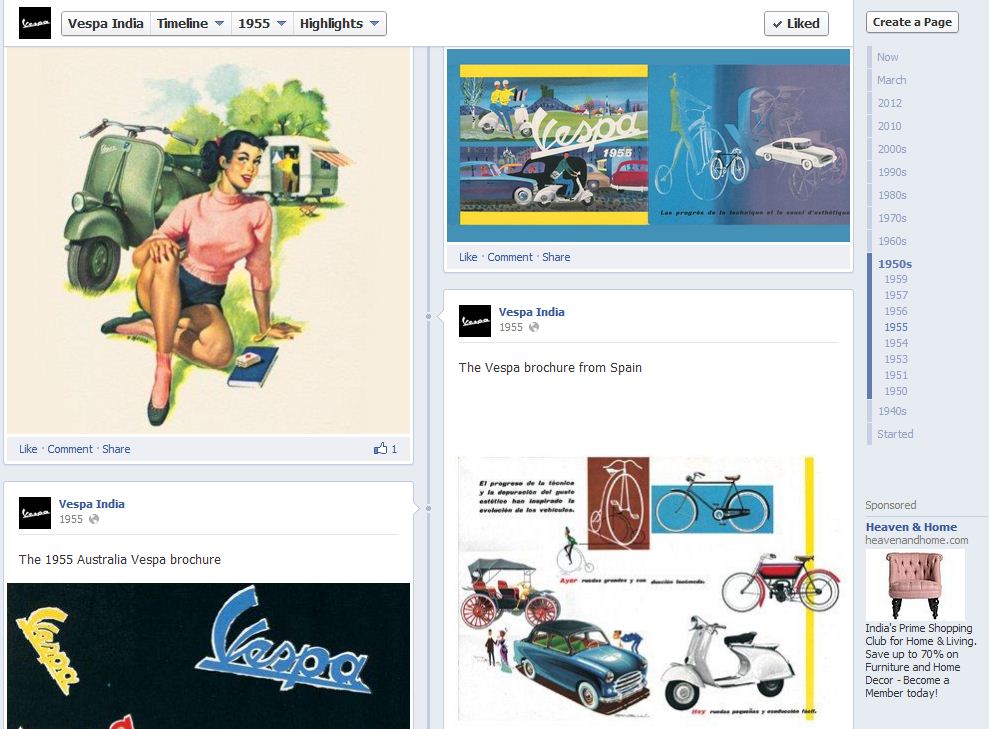Comment on the French 1955 brochure post
989x729 pixels.
point(510,257)
